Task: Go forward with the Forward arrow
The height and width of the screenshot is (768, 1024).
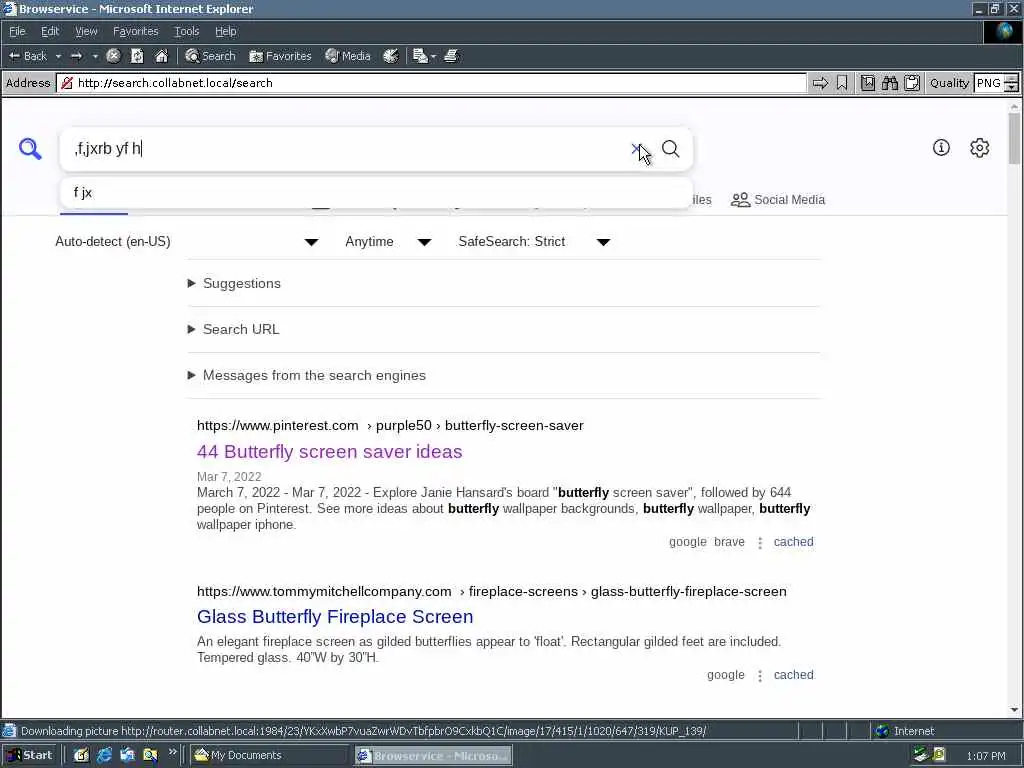Action: (76, 56)
